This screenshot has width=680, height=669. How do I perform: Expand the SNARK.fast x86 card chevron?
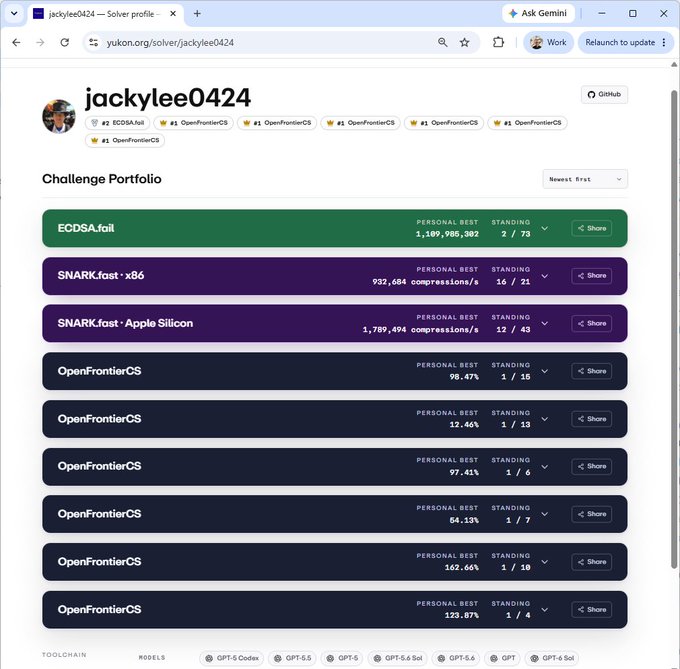click(x=545, y=276)
